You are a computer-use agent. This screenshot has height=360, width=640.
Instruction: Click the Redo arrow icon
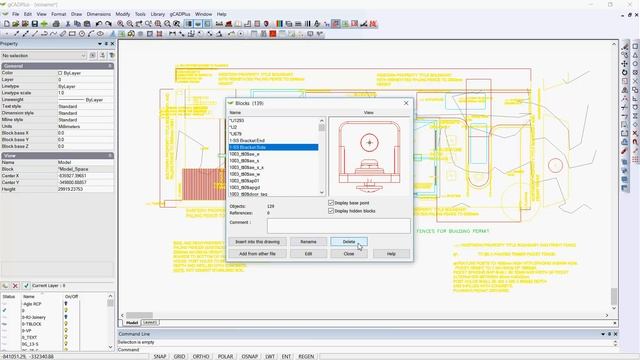(x=108, y=24)
